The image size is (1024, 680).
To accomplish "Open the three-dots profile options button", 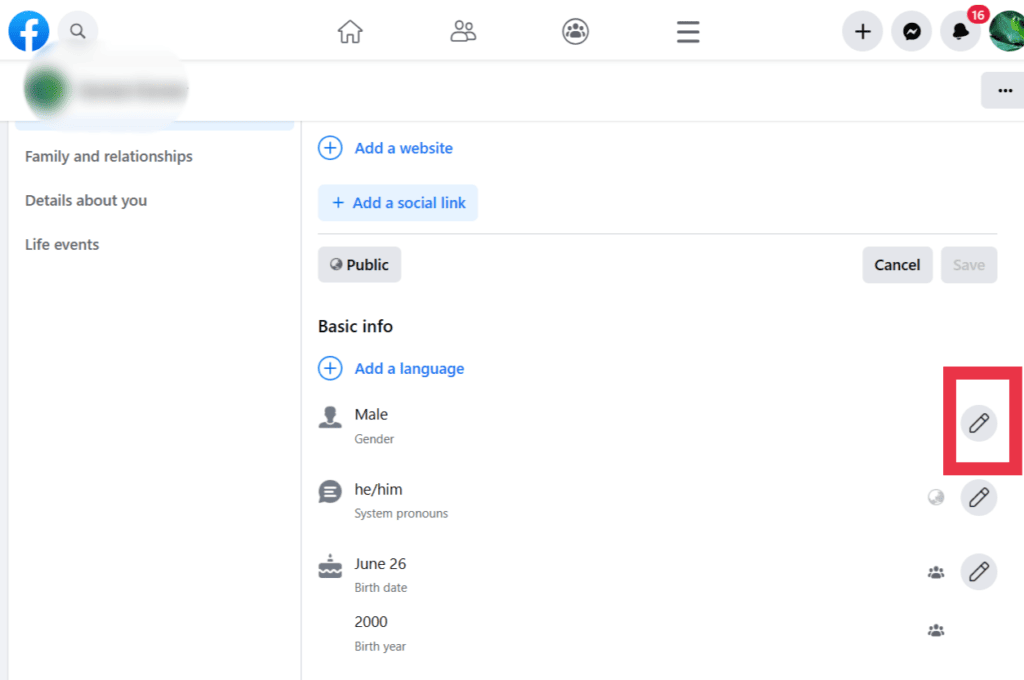I will point(1004,90).
